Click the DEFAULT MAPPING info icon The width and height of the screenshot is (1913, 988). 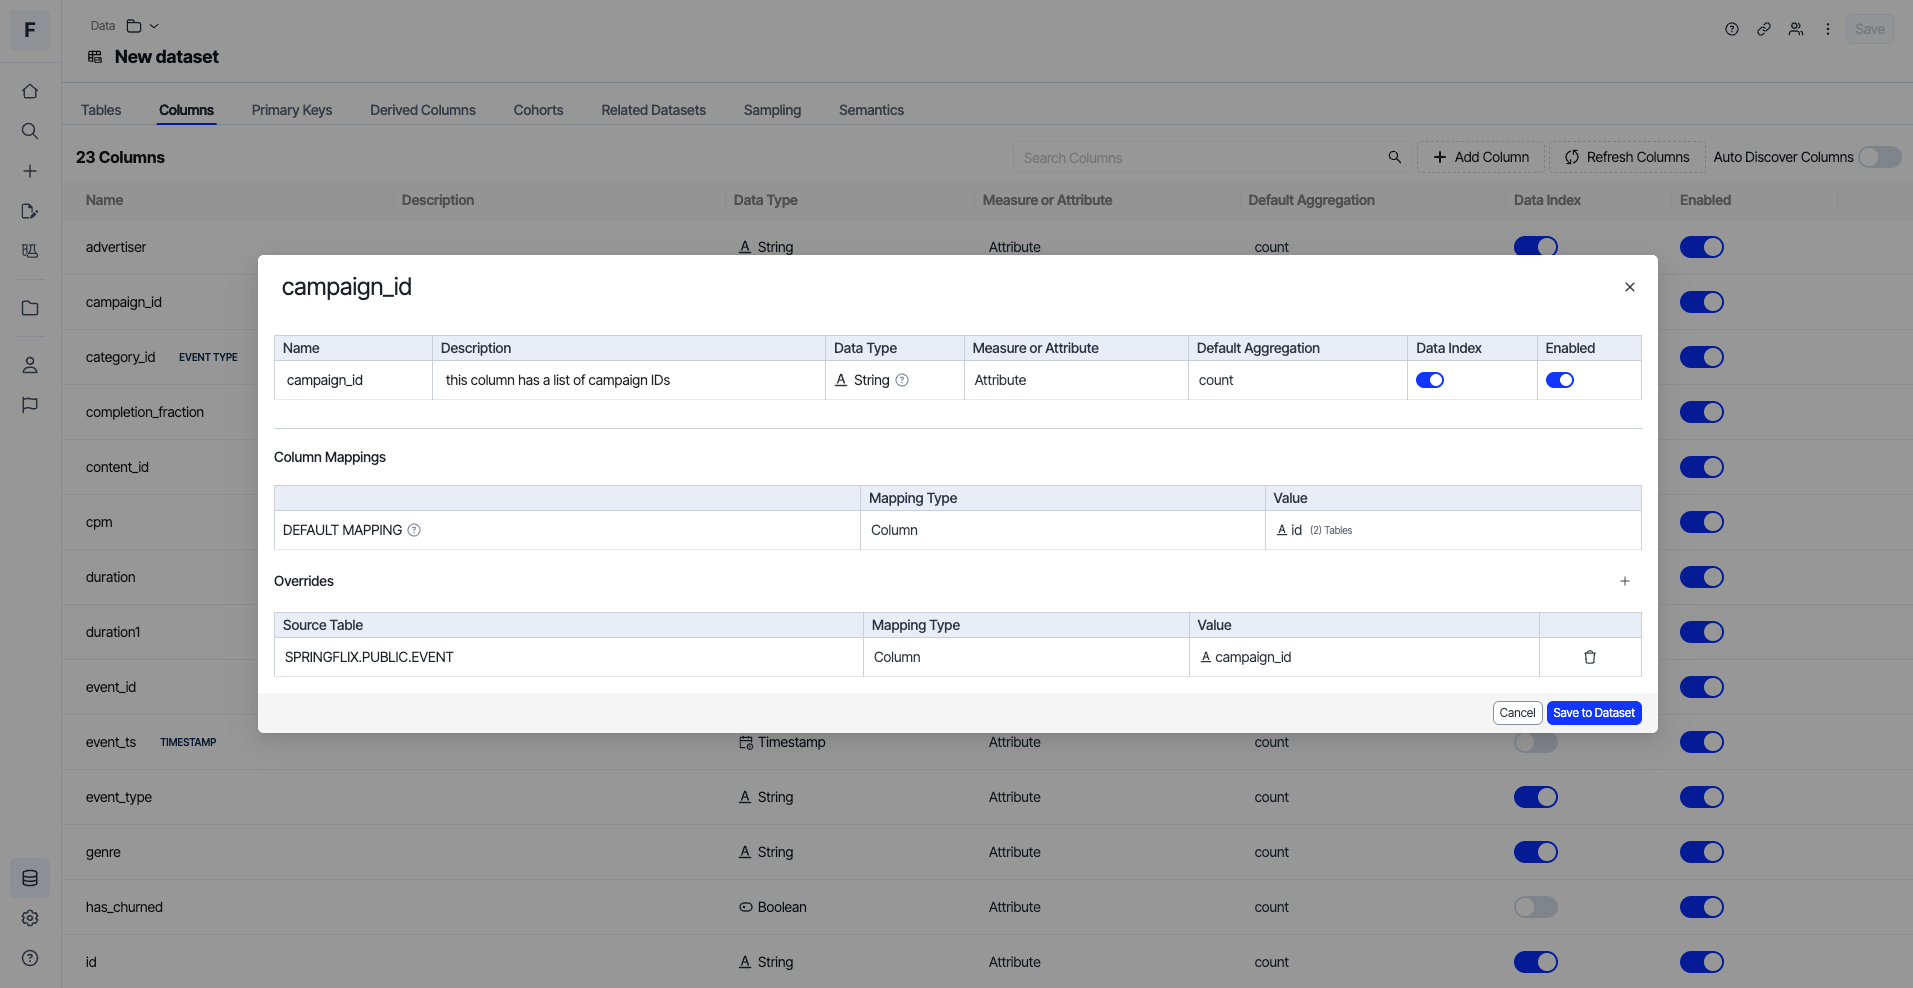(x=414, y=530)
